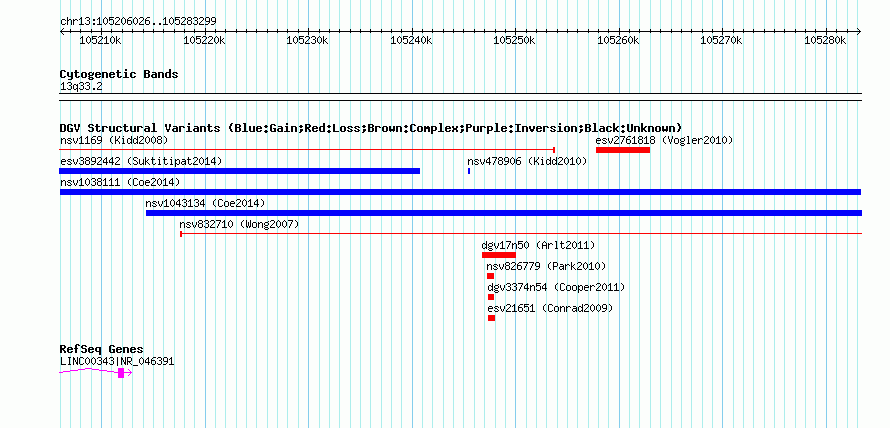Click the nsv826779 (Park2010) label
The height and width of the screenshot is (428, 890).
click(546, 266)
